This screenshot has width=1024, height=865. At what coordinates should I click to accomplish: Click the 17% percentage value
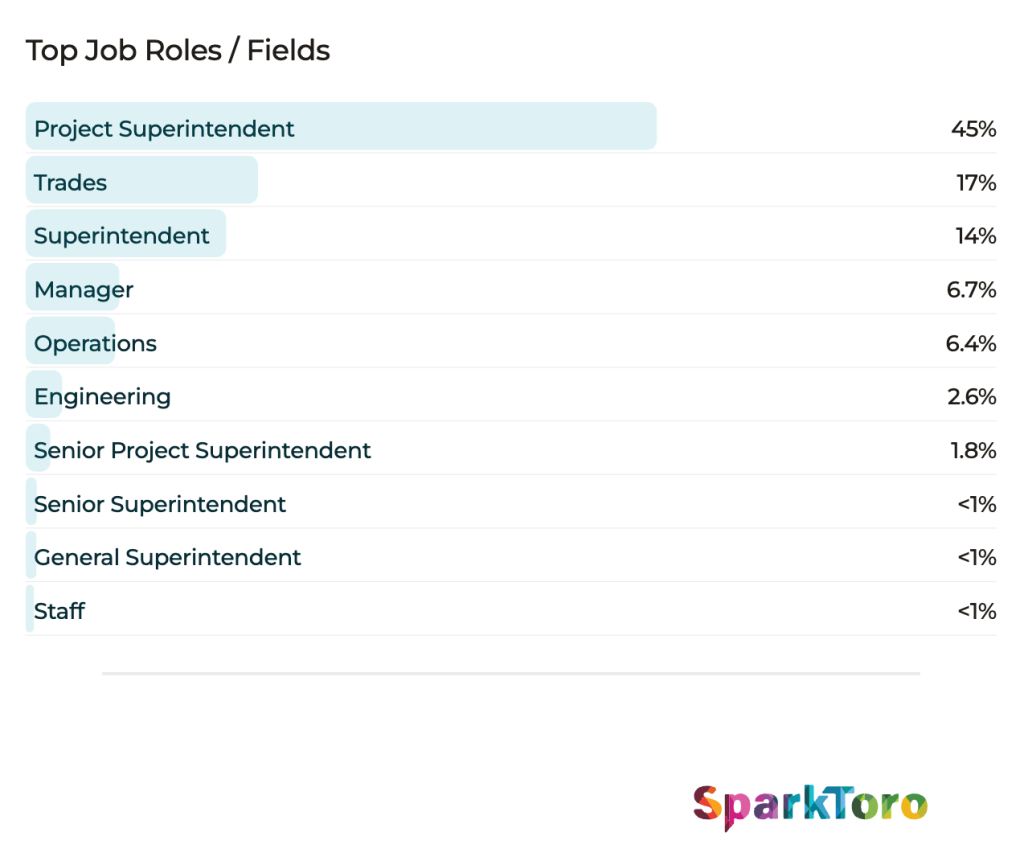(976, 183)
